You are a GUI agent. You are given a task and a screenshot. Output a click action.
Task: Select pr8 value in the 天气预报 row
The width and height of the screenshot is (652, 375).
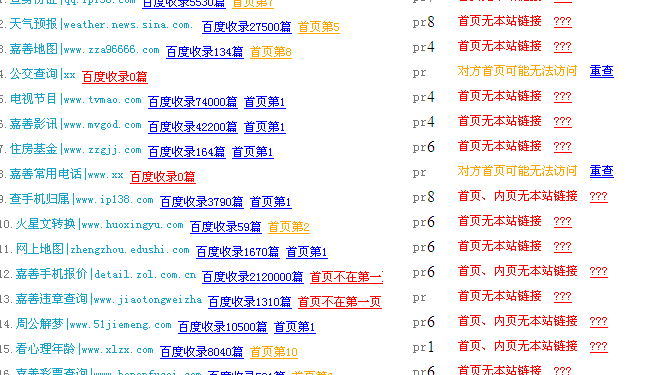point(424,22)
